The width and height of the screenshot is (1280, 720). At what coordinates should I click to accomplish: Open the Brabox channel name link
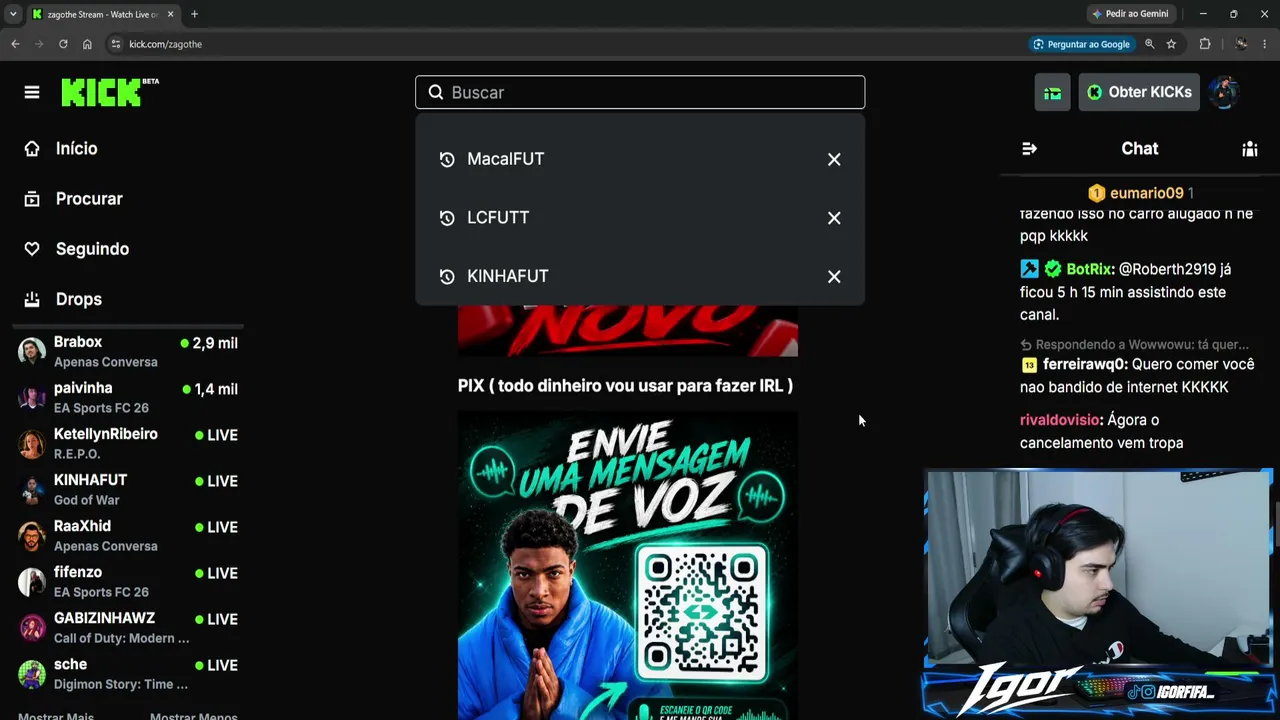point(78,342)
